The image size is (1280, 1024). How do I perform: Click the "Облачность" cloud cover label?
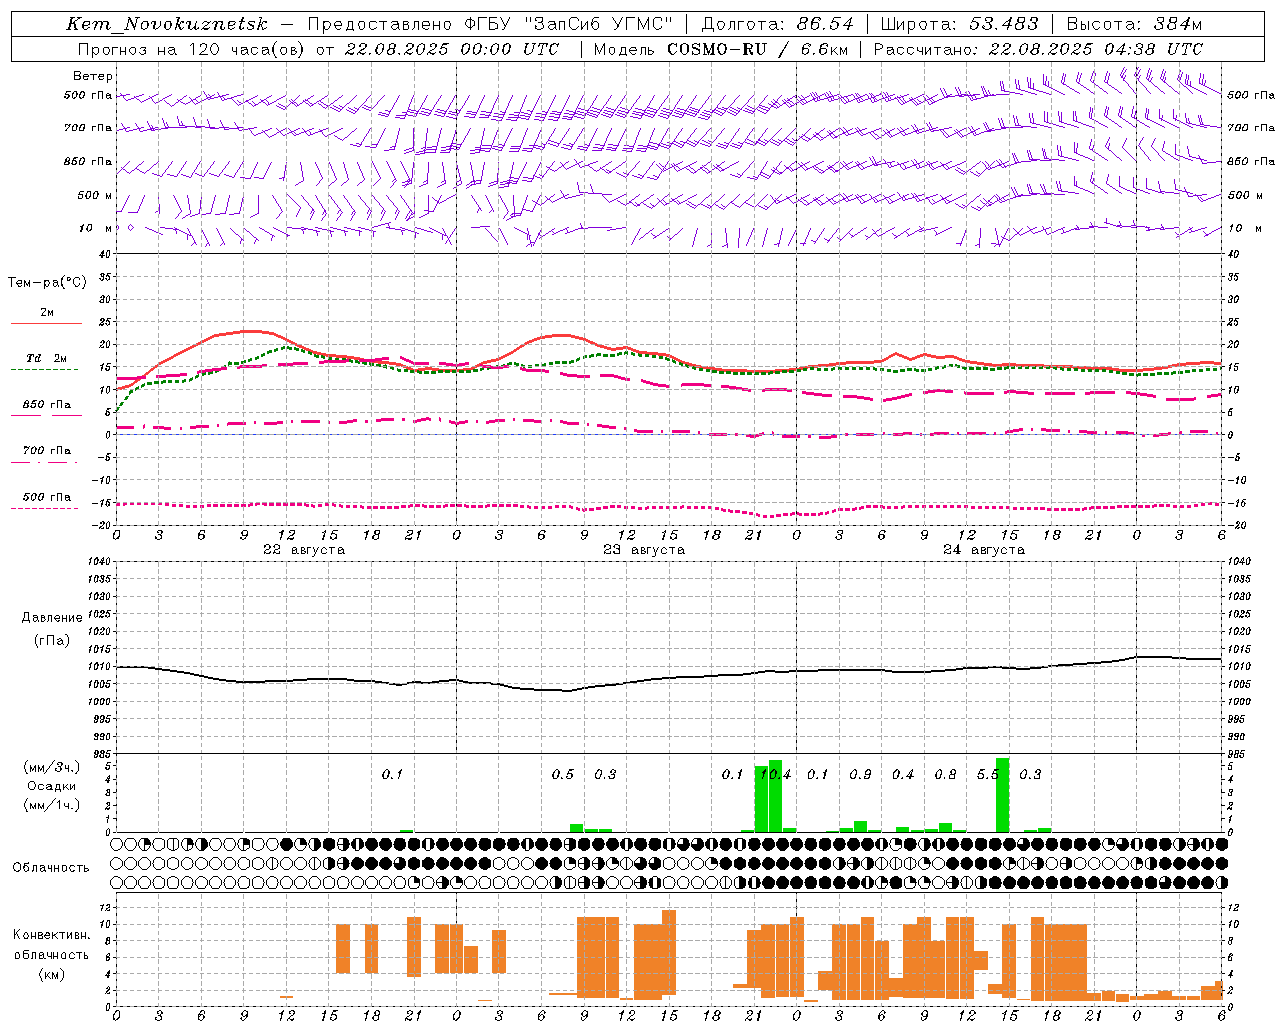point(51,867)
